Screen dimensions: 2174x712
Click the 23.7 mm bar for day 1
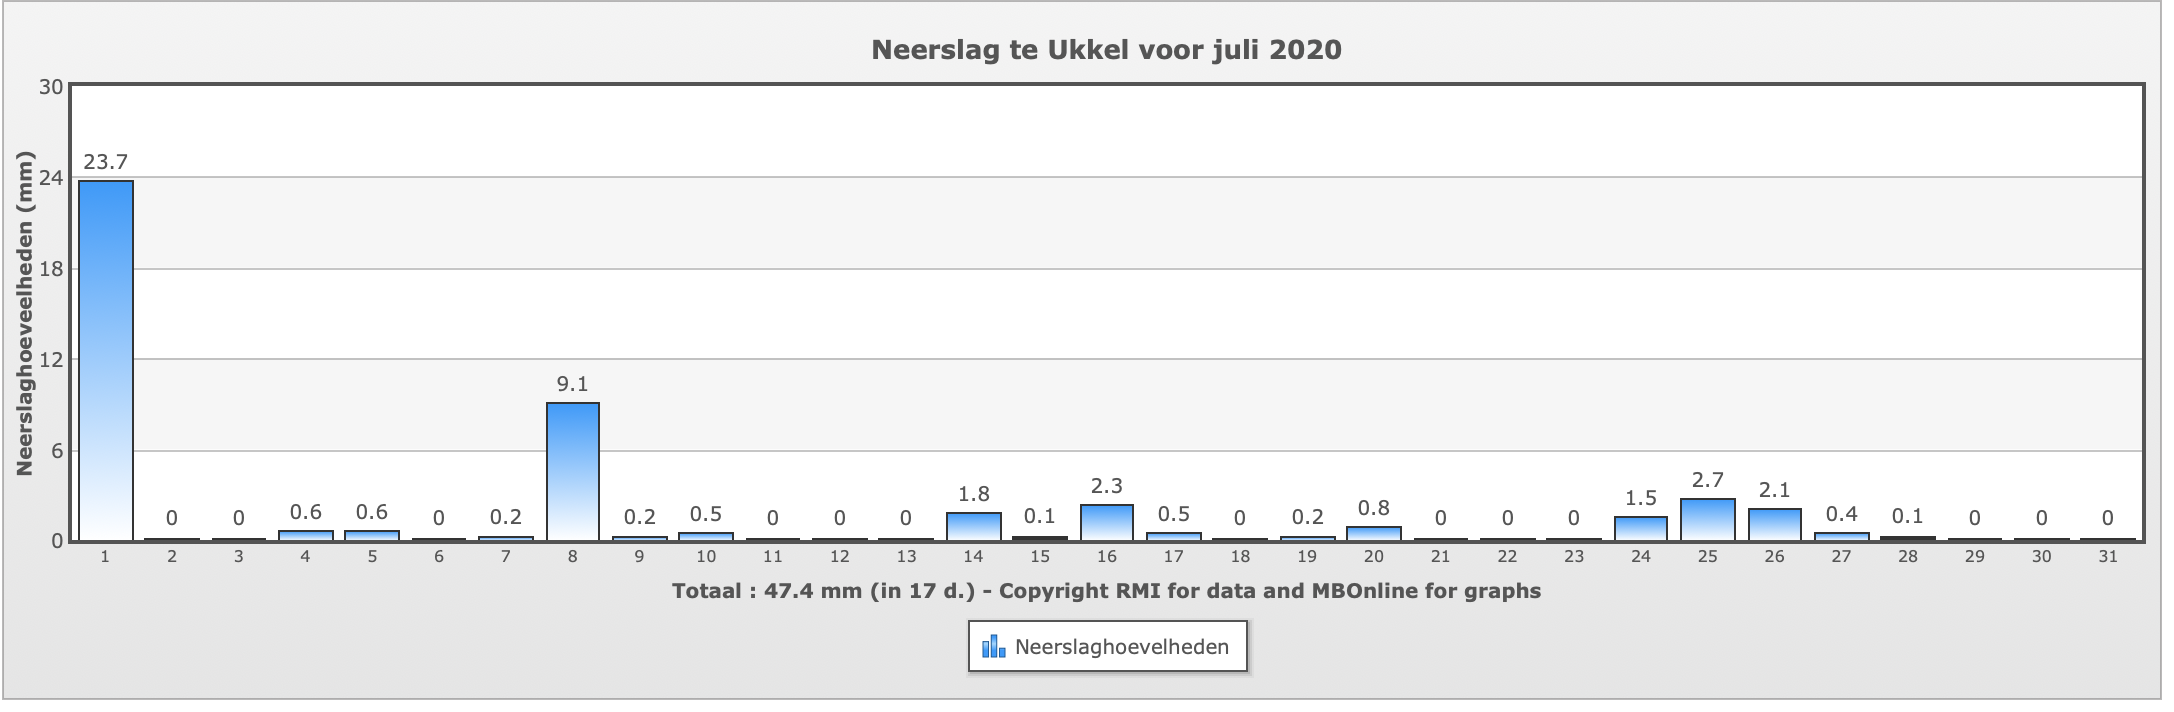(x=106, y=360)
